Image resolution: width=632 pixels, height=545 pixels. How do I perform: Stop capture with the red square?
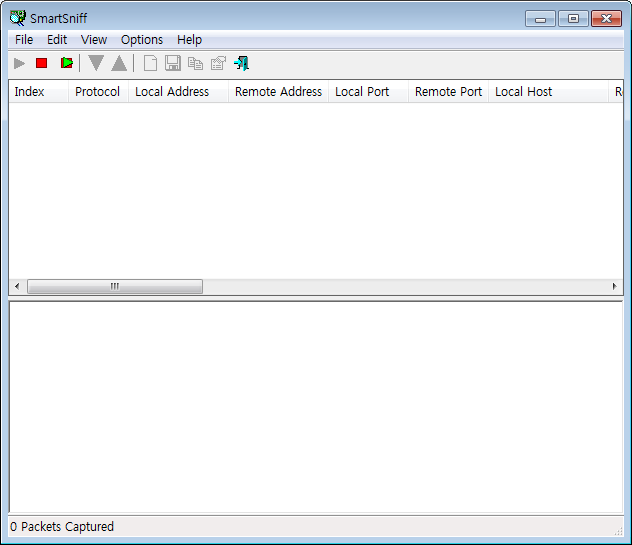click(42, 63)
